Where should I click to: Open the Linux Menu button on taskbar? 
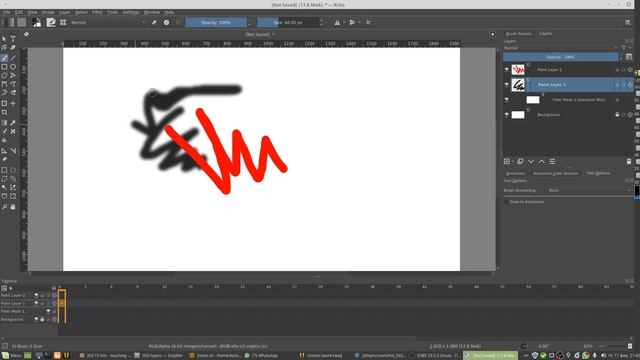tap(11, 356)
